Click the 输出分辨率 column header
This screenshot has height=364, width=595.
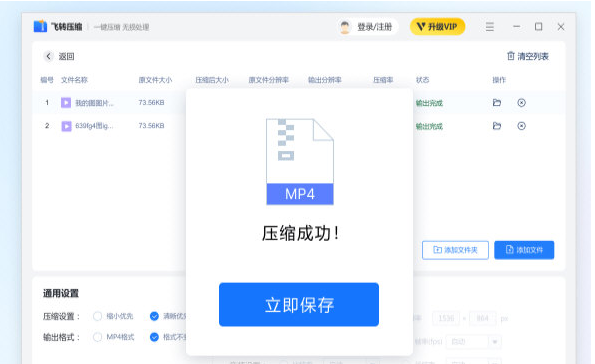[x=324, y=80]
